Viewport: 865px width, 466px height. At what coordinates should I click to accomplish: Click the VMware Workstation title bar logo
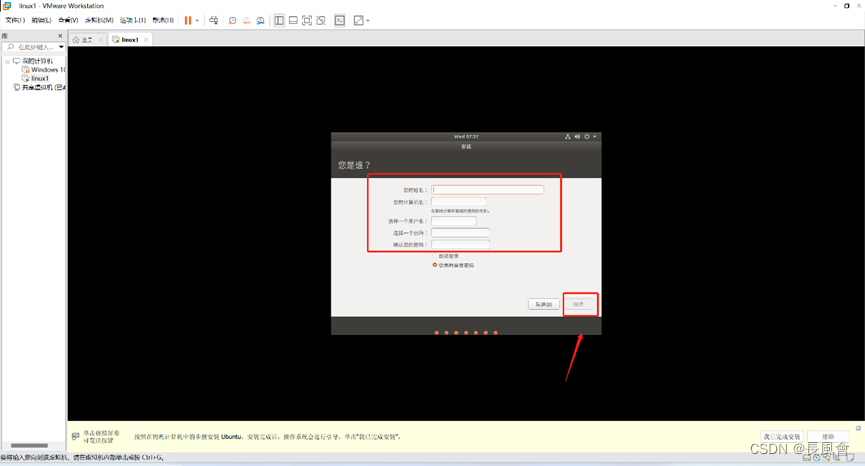tap(7, 6)
